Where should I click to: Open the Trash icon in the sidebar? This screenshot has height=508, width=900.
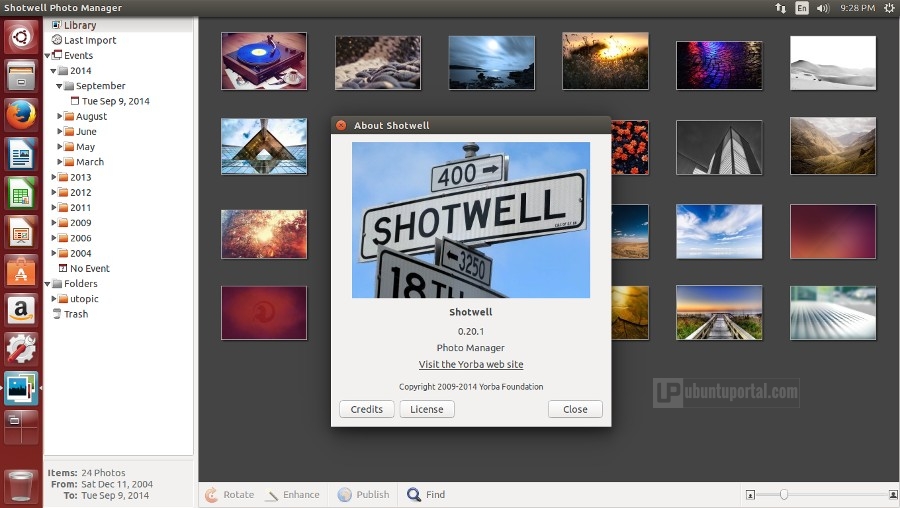[57, 314]
